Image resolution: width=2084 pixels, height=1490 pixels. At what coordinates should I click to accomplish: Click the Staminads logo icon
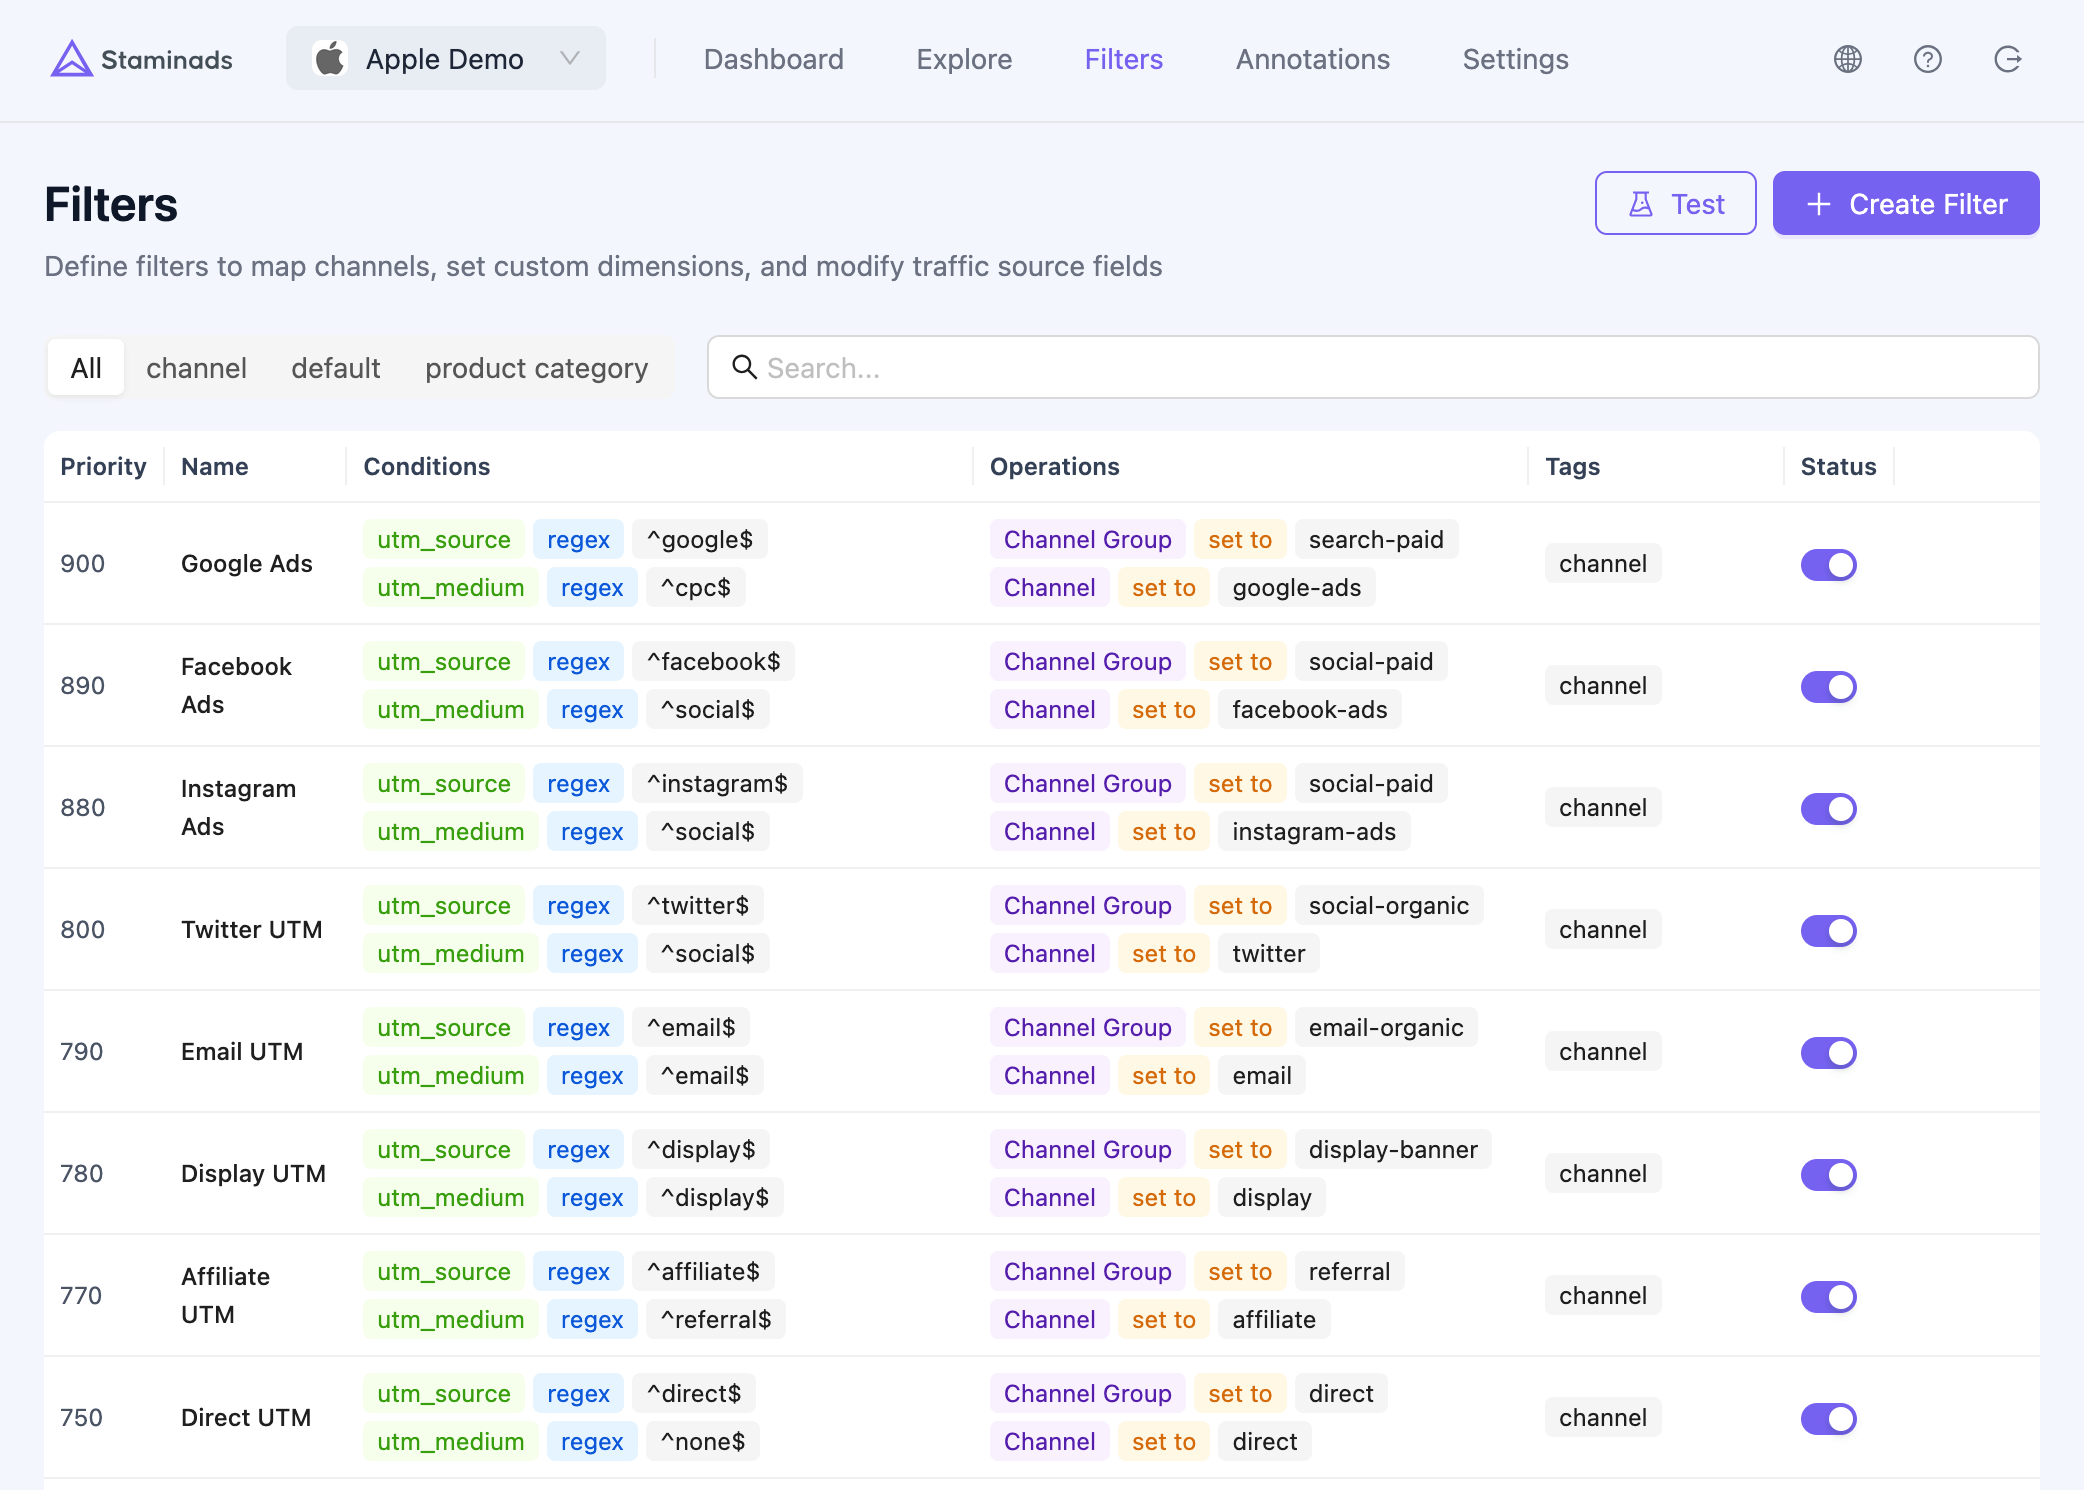click(71, 59)
